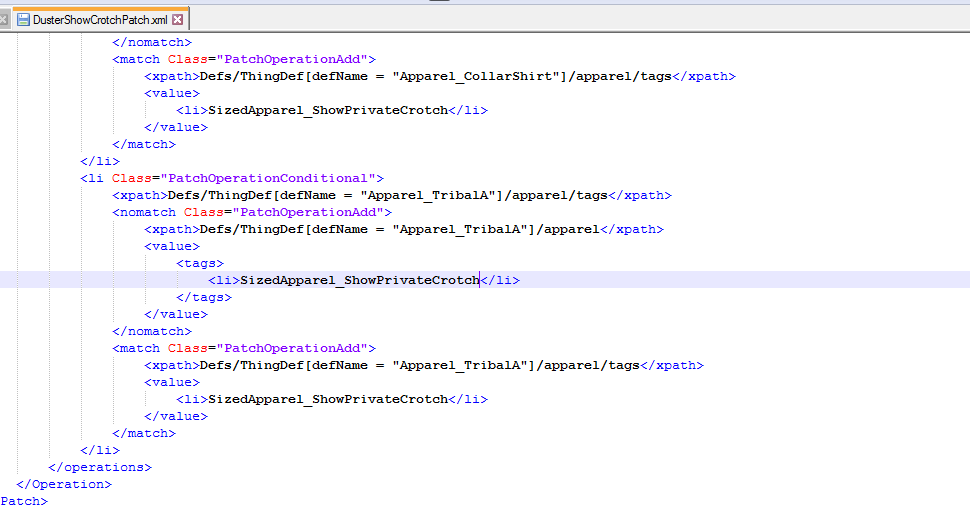970x520 pixels.
Task: Close the partially visible tab on the far left
Action: 3,20
